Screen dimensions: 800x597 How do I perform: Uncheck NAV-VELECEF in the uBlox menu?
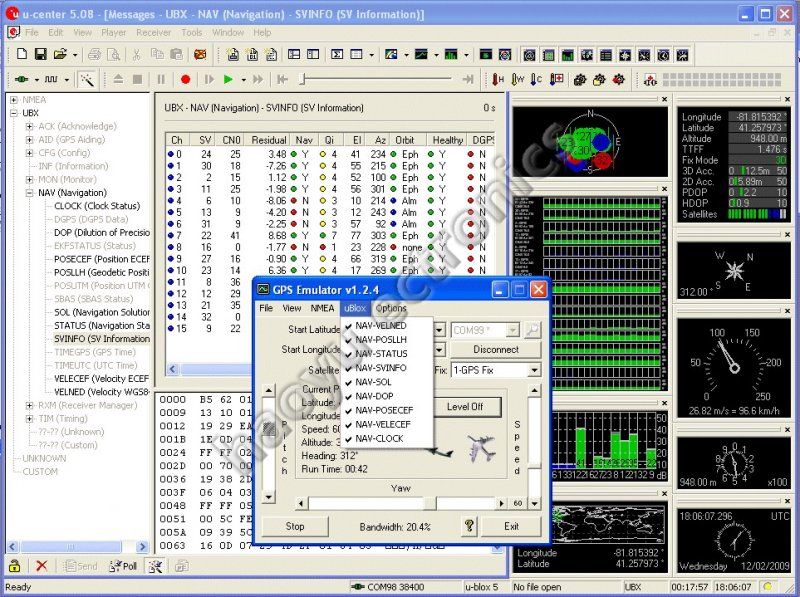[381, 424]
